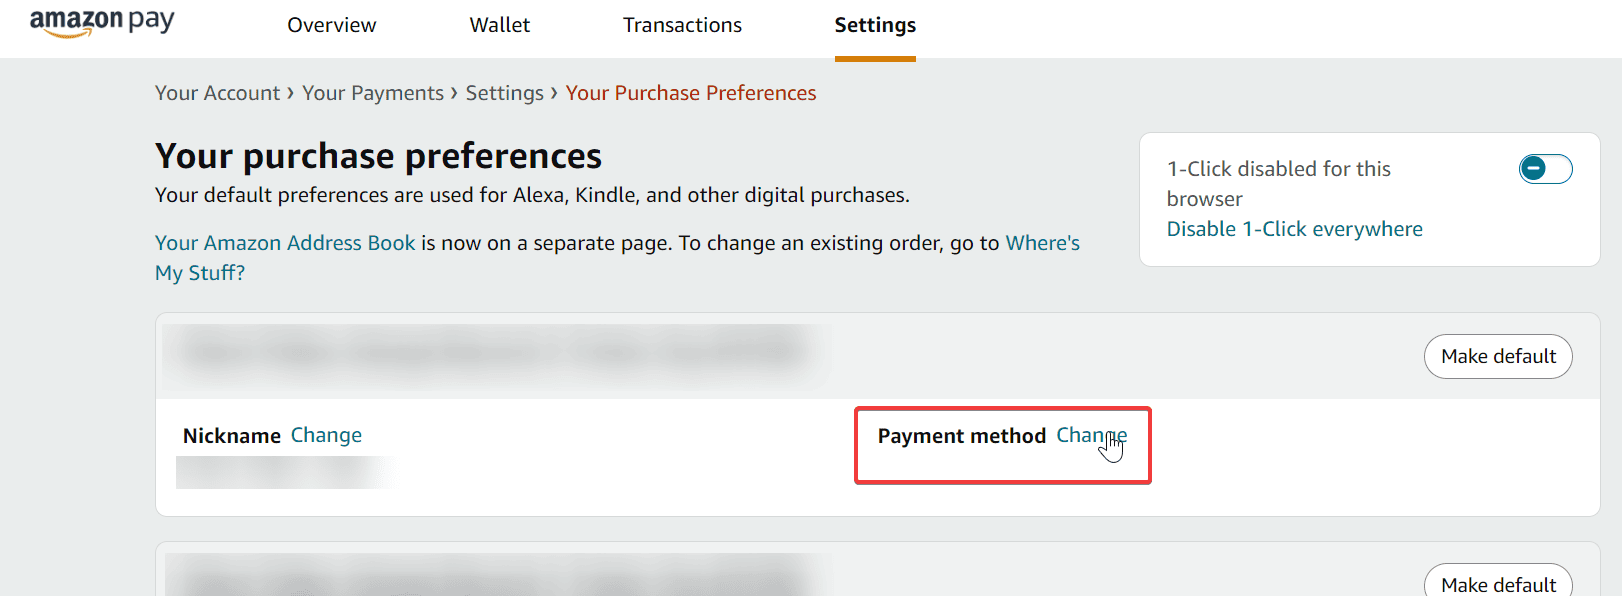Click the Amazon Pay logo

pyautogui.click(x=101, y=21)
